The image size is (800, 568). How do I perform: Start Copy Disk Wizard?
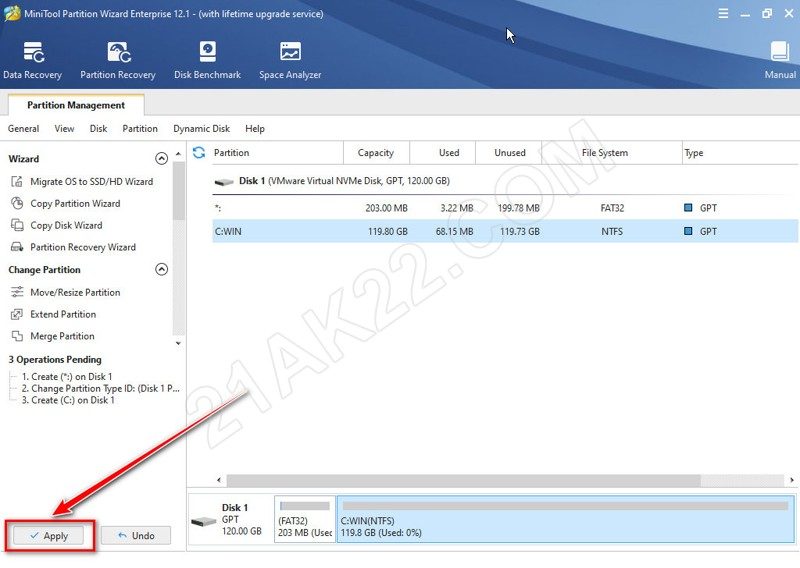click(66, 225)
